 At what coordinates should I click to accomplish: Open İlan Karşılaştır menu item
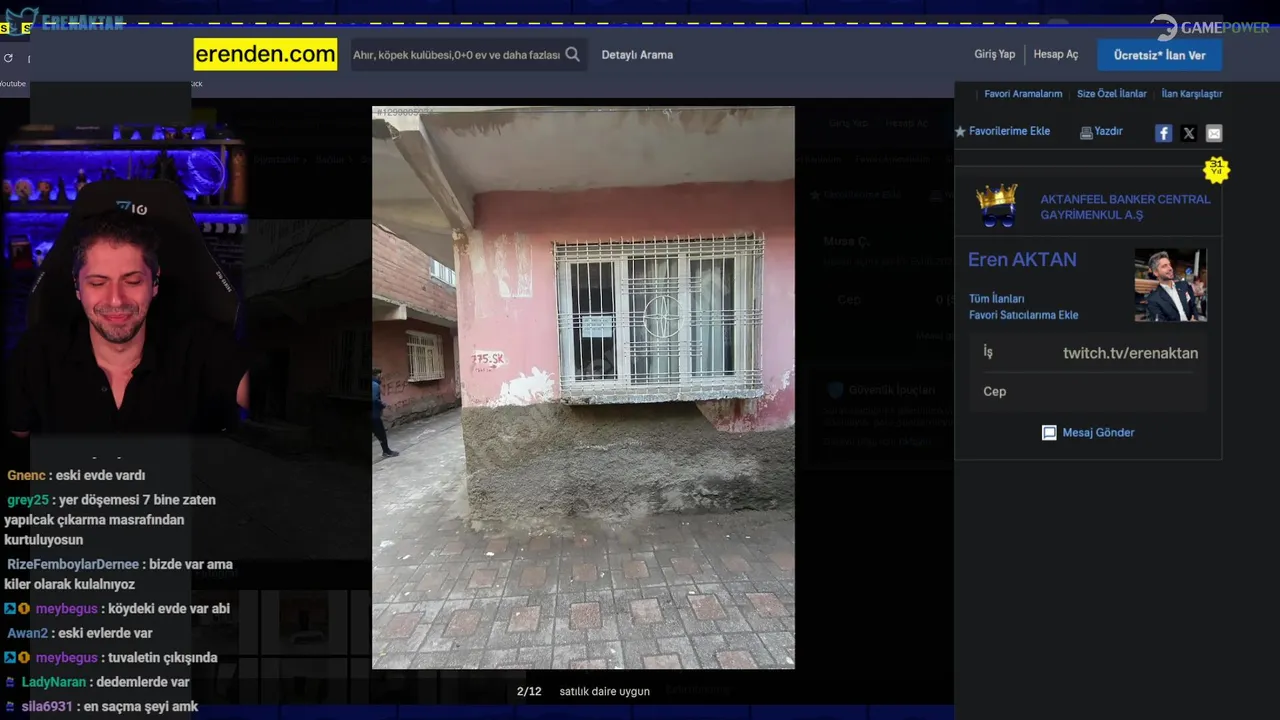[1192, 94]
